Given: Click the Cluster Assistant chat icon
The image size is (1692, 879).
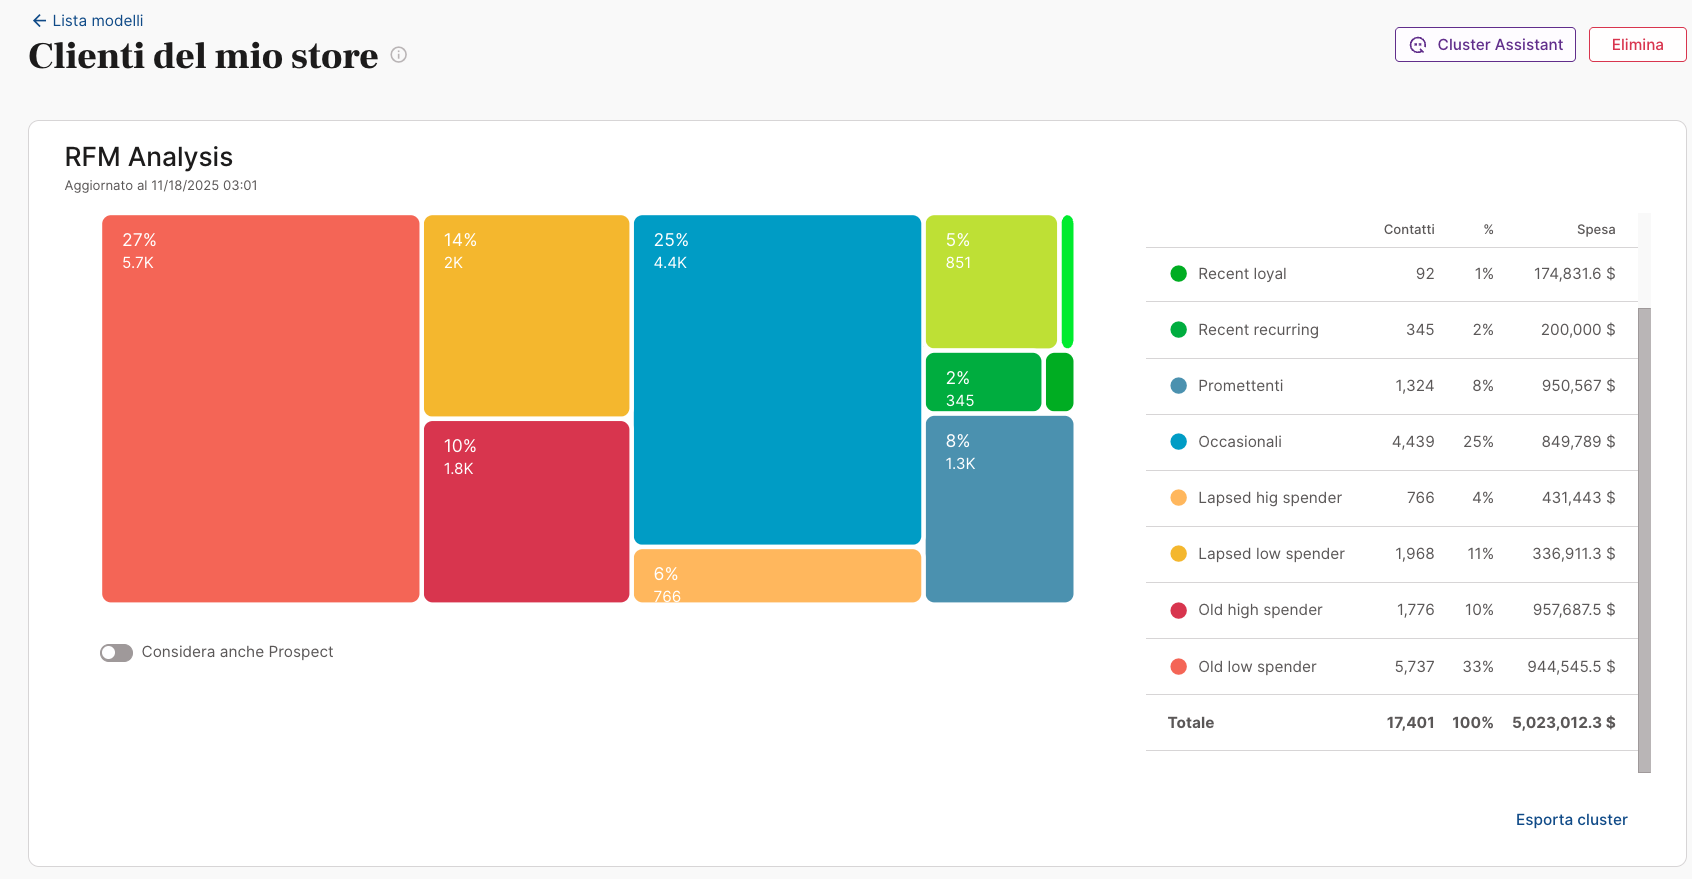Looking at the screenshot, I should 1418,45.
